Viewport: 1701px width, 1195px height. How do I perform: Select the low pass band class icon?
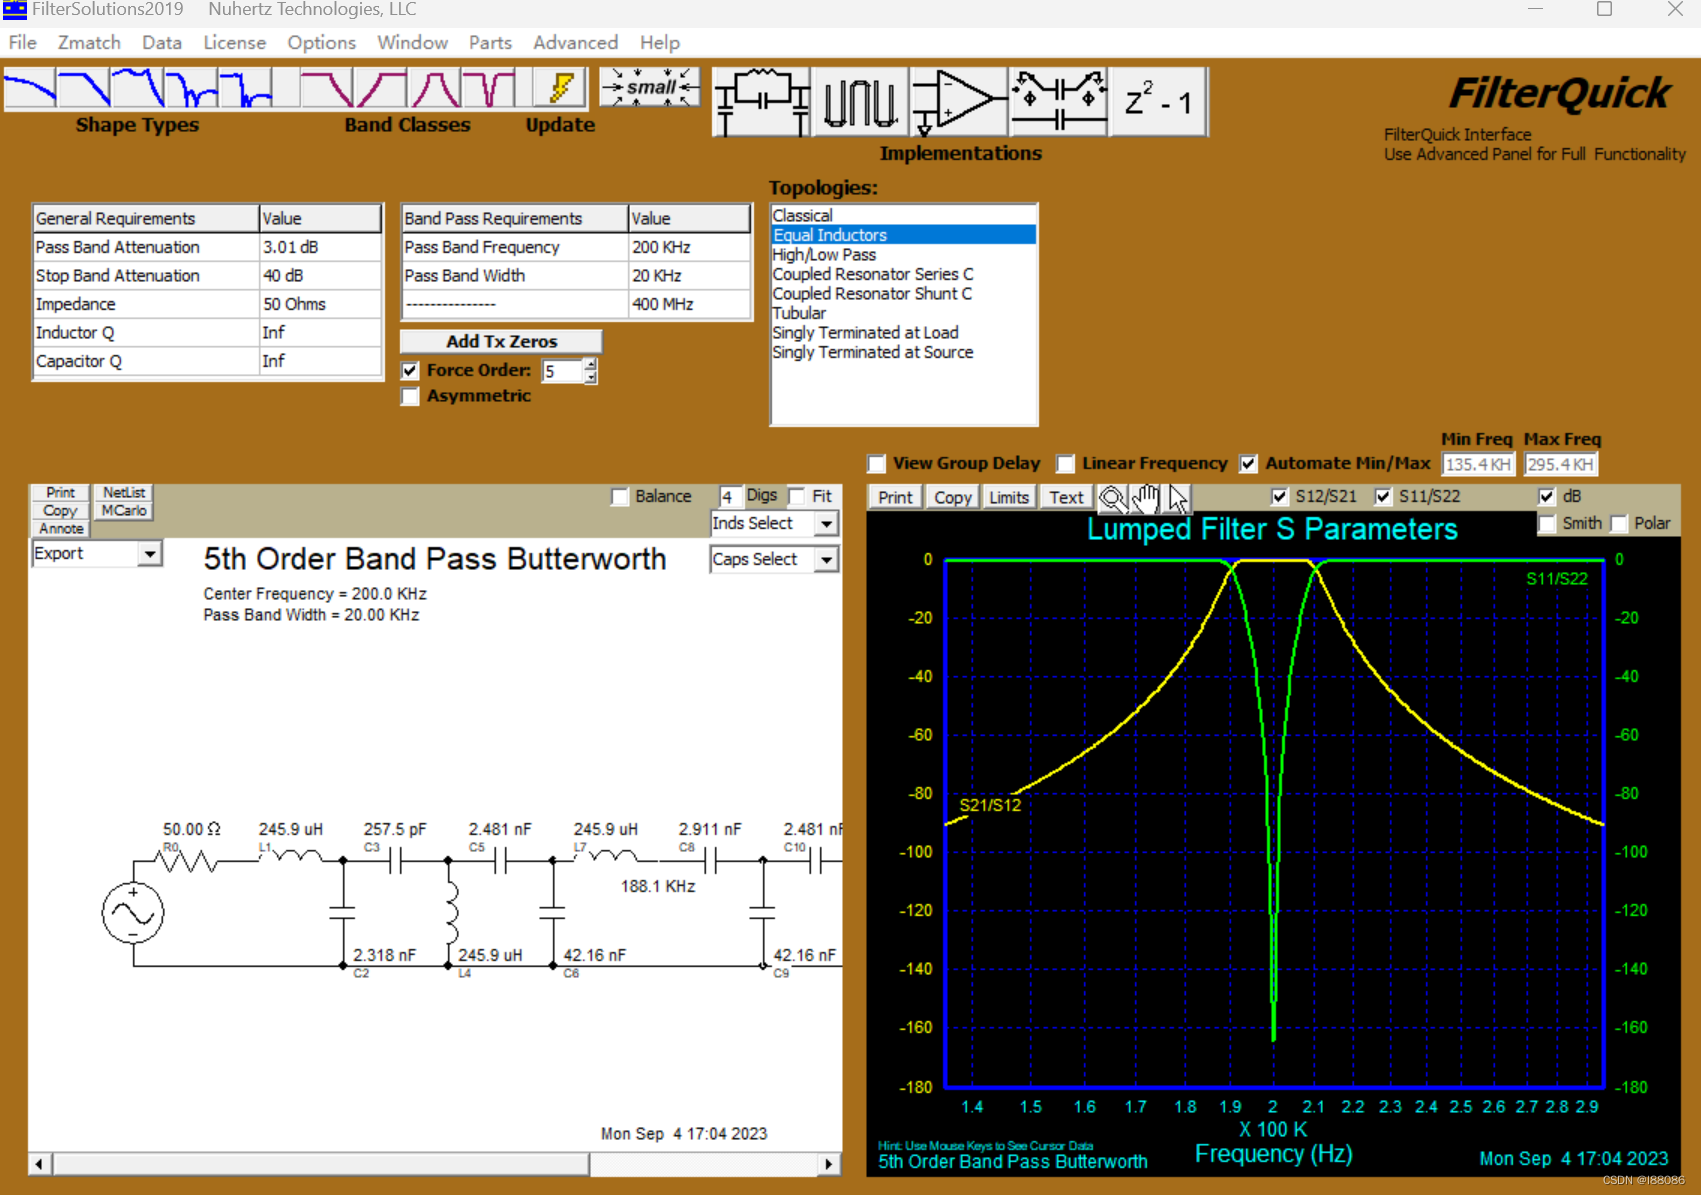[327, 88]
